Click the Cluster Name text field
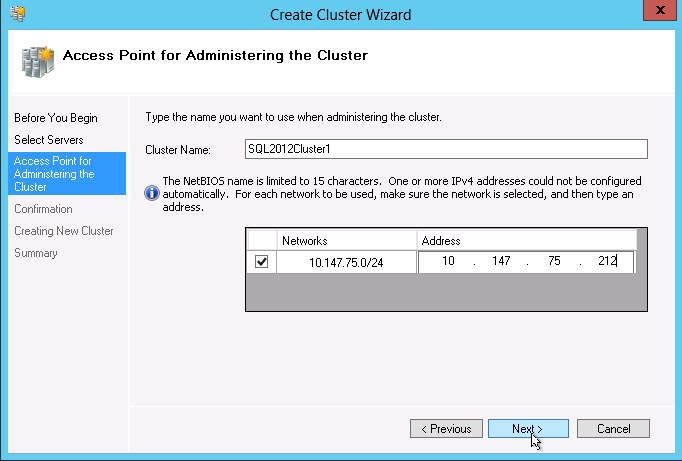 (446, 149)
